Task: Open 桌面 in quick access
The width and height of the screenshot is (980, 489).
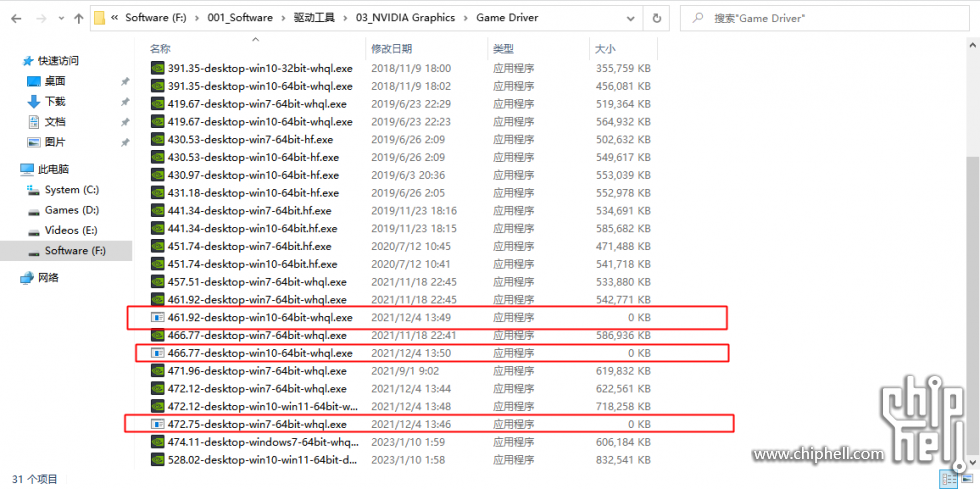Action: (55, 81)
